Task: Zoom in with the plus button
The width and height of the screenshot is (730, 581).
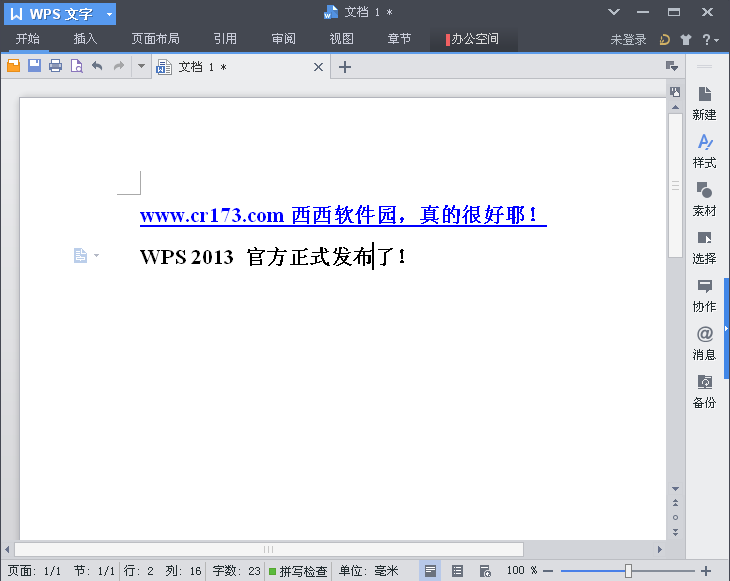Action: click(706, 571)
